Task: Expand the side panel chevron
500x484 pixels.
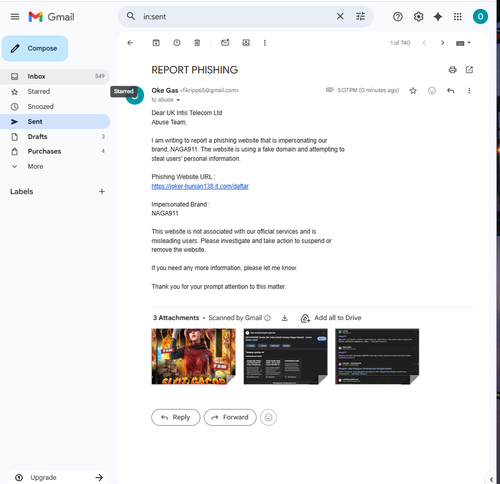Action: coord(491,479)
